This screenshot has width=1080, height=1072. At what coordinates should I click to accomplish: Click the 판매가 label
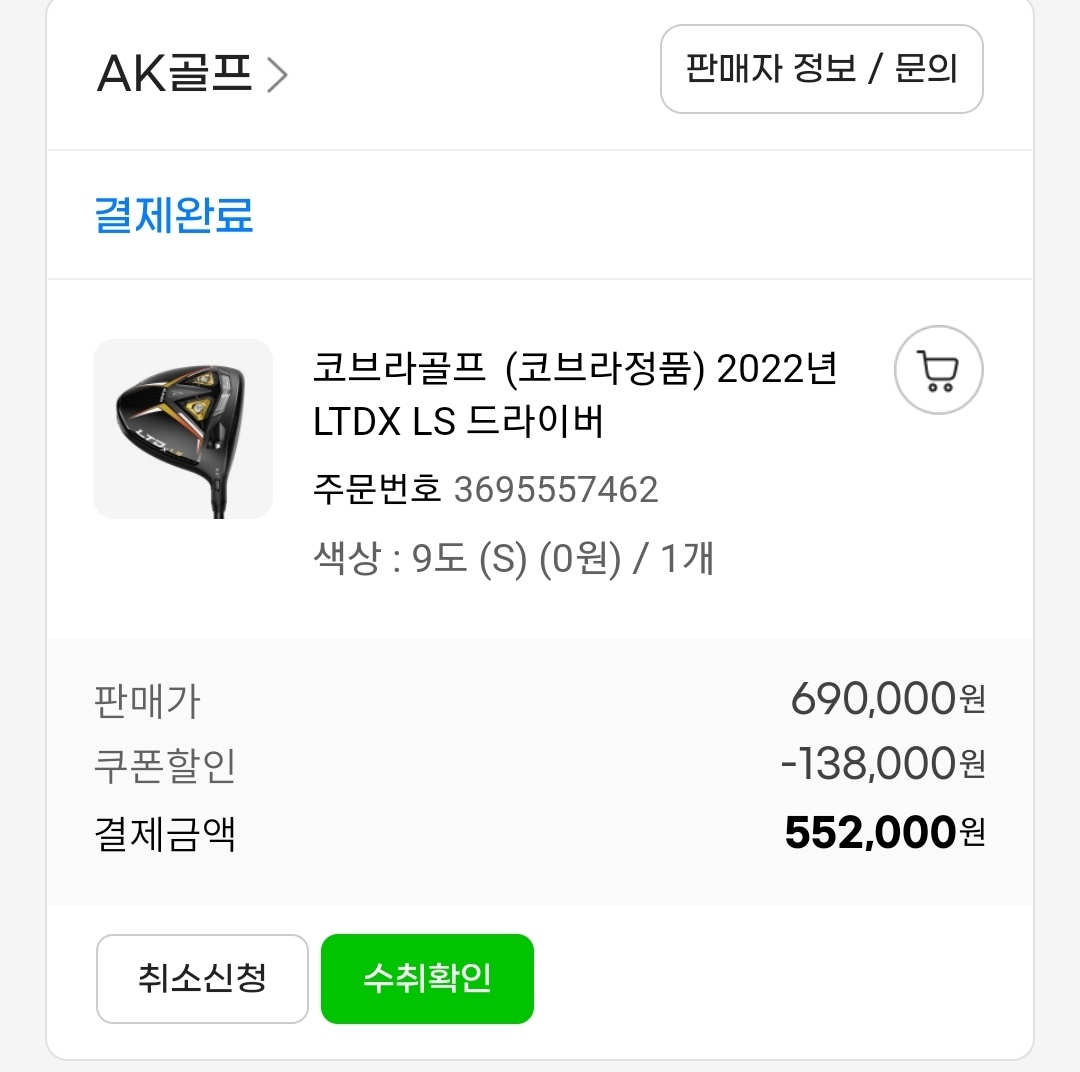(x=147, y=701)
